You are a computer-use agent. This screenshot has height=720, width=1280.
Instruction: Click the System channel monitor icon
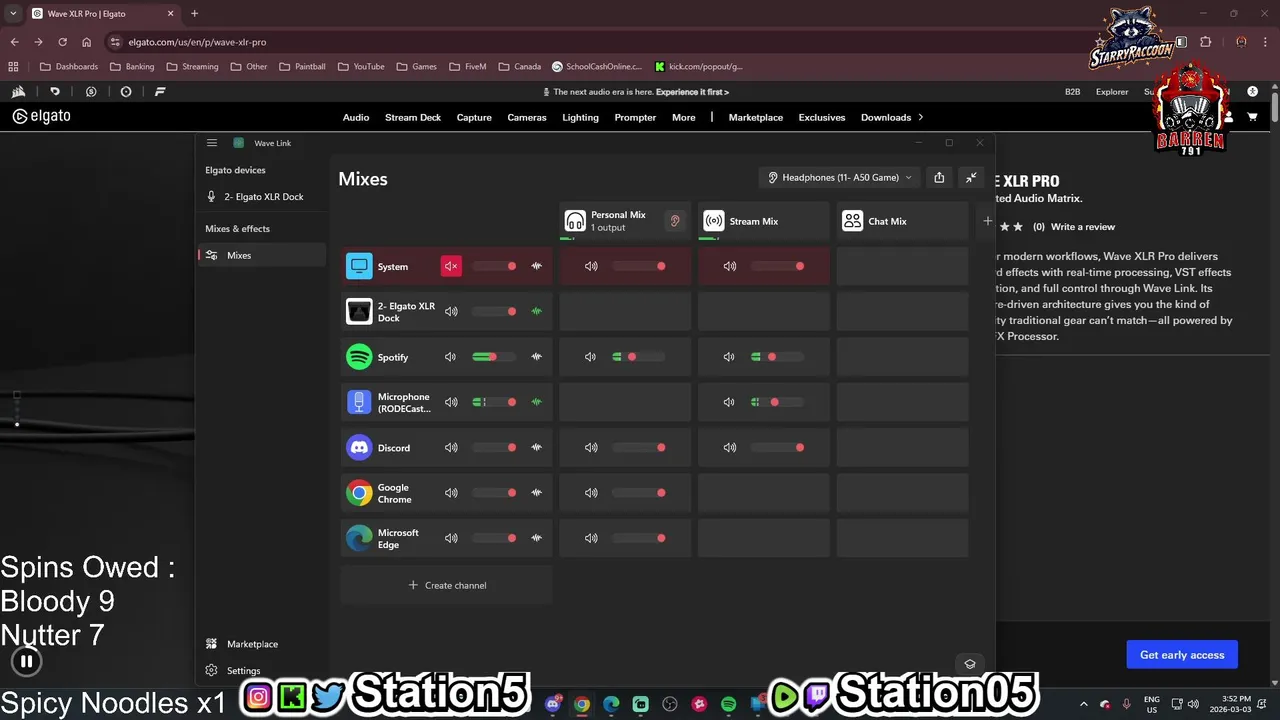[359, 266]
